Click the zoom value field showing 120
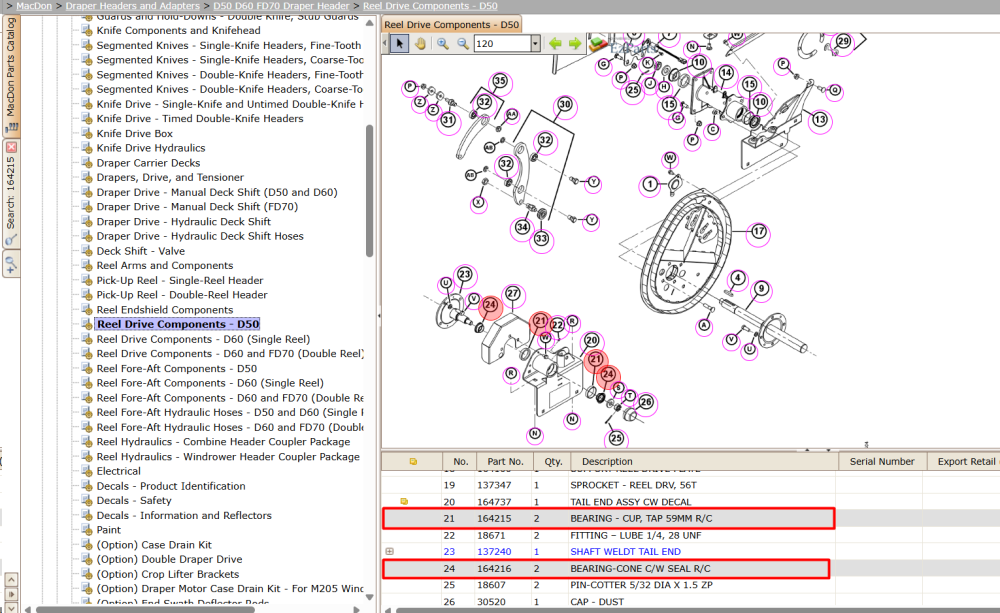 pyautogui.click(x=503, y=43)
